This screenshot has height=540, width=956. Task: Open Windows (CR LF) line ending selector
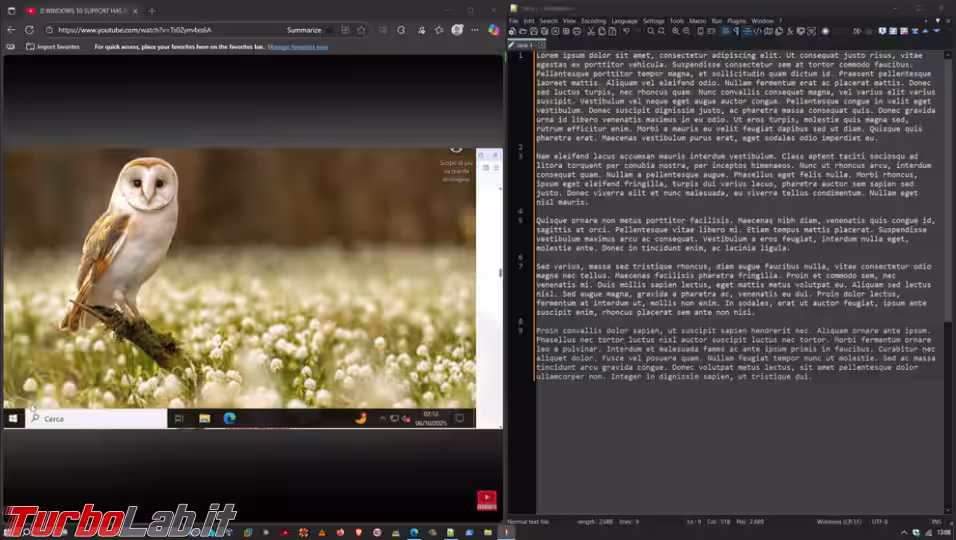coord(838,521)
